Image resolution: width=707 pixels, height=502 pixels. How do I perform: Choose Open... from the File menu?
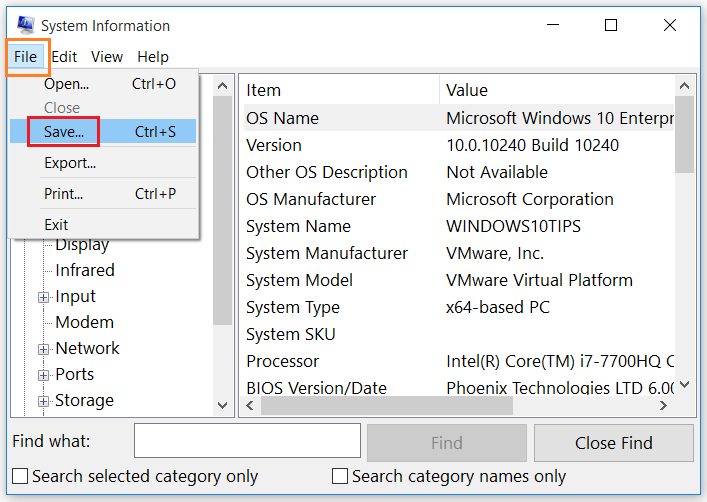(x=103, y=84)
